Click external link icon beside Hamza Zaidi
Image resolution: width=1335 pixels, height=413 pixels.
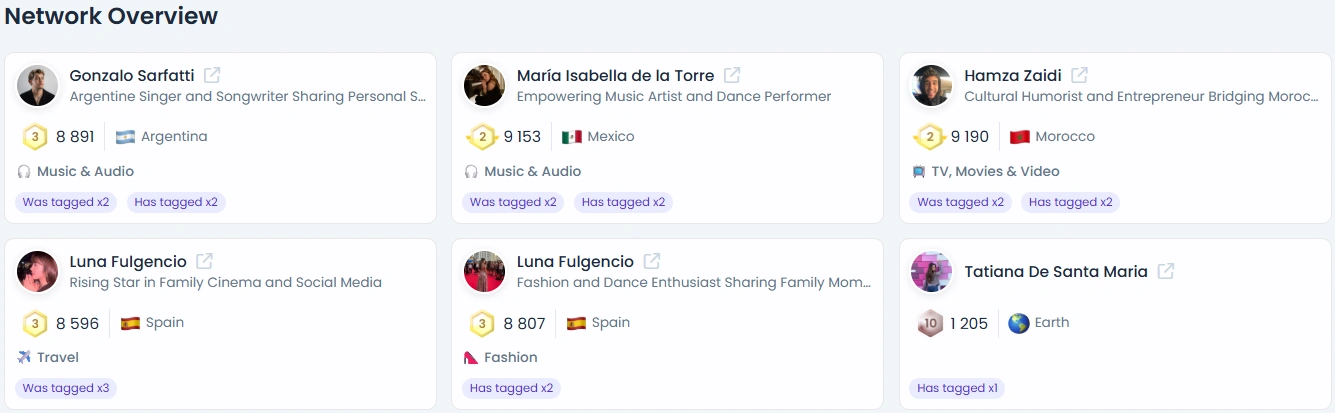tap(1079, 75)
